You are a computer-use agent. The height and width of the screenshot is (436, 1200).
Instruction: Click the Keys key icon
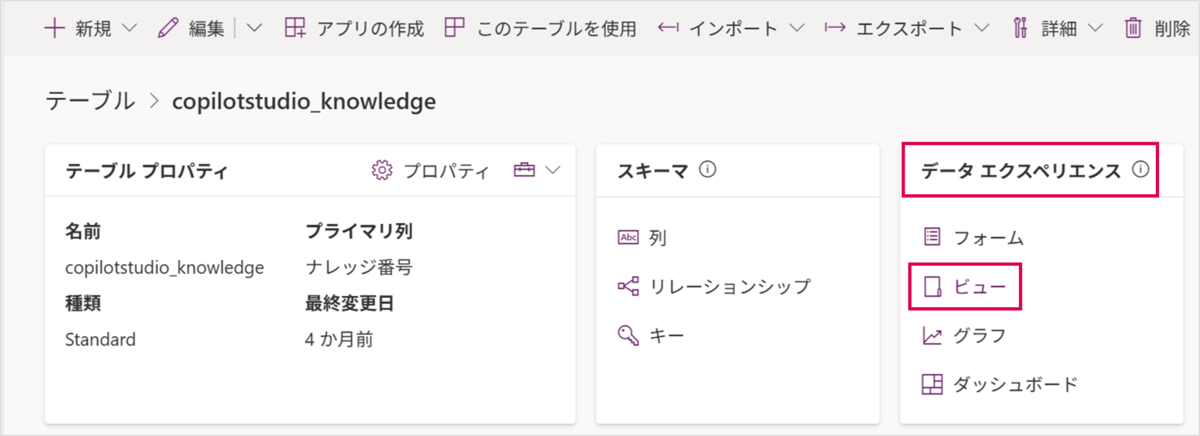(628, 335)
